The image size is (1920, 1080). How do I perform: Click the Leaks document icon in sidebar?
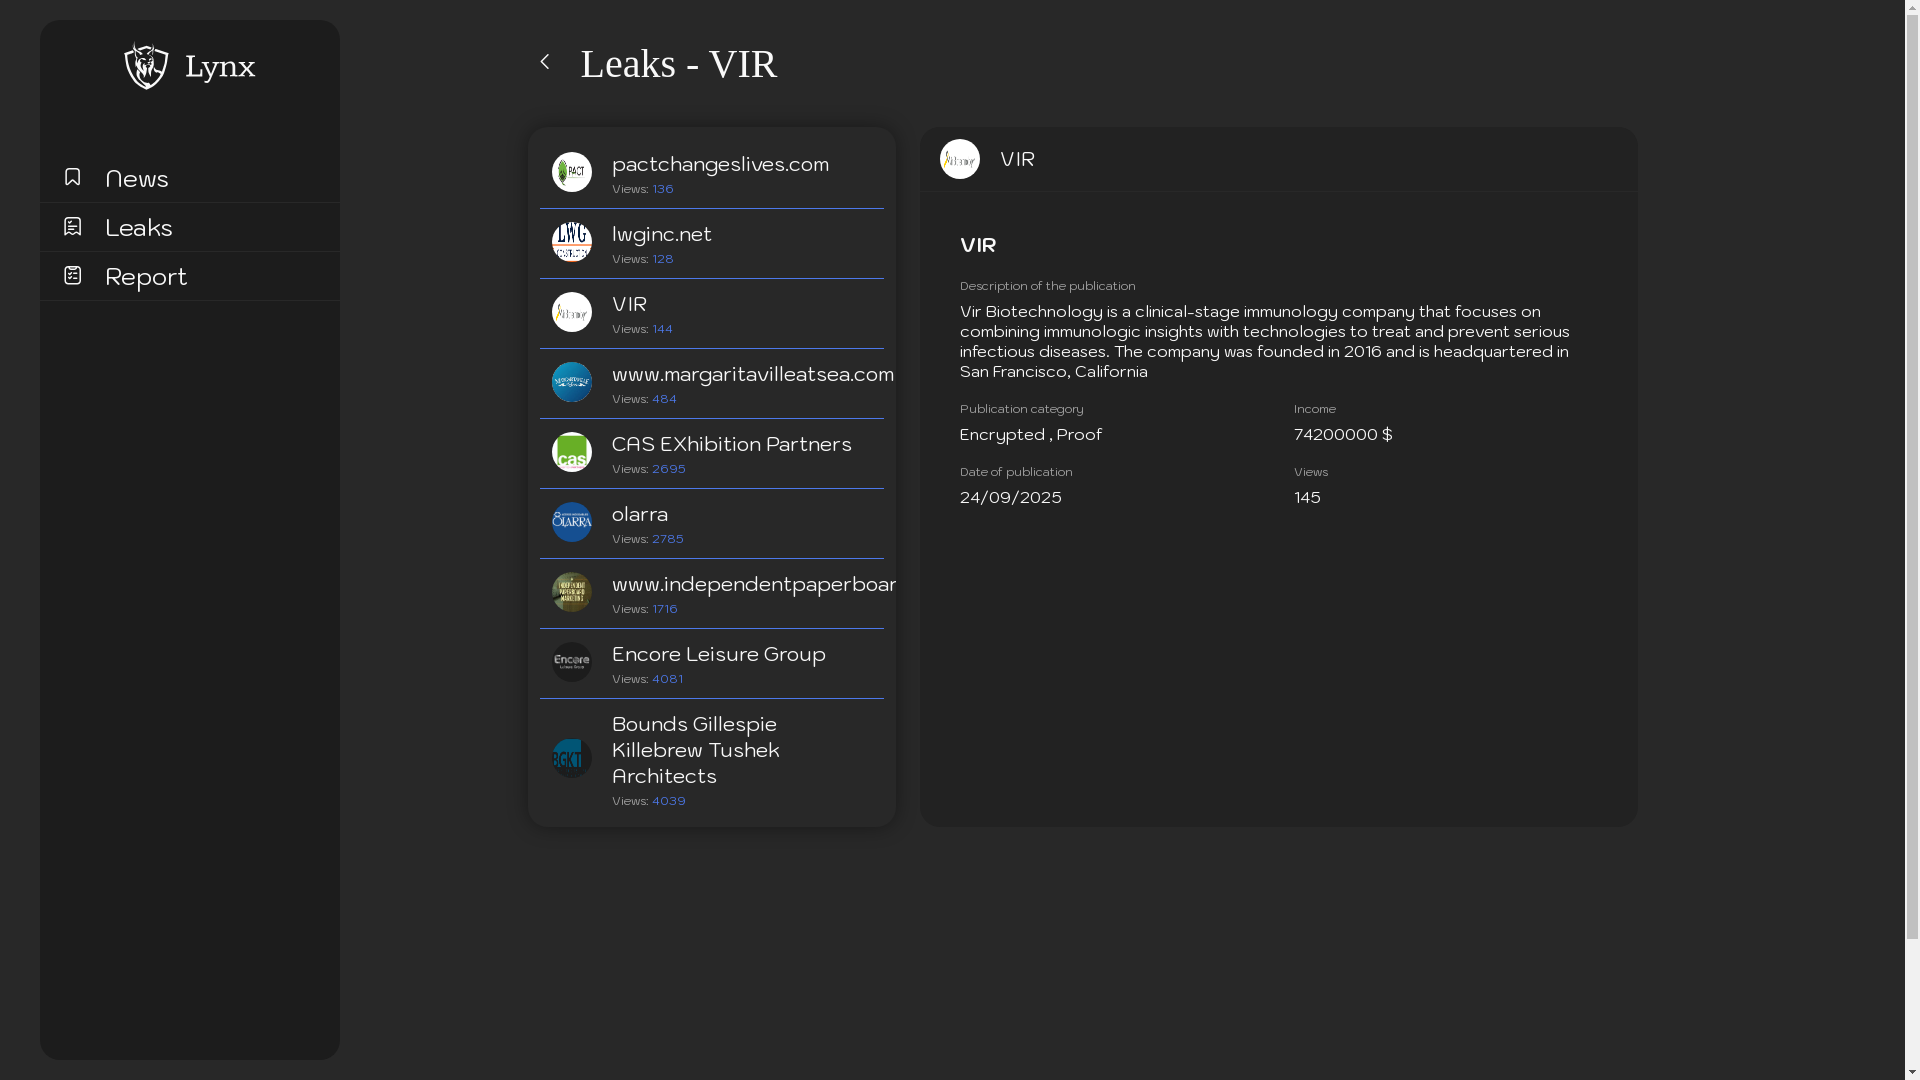(72, 227)
